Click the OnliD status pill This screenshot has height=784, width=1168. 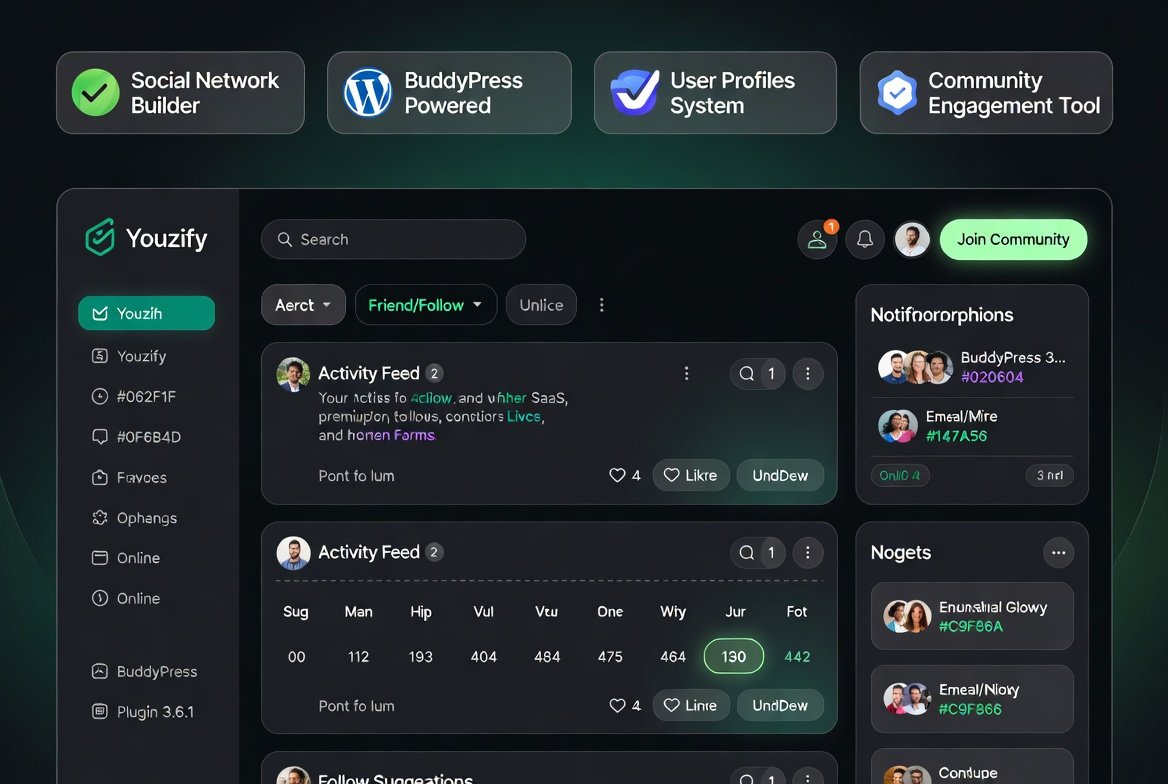[x=900, y=475]
